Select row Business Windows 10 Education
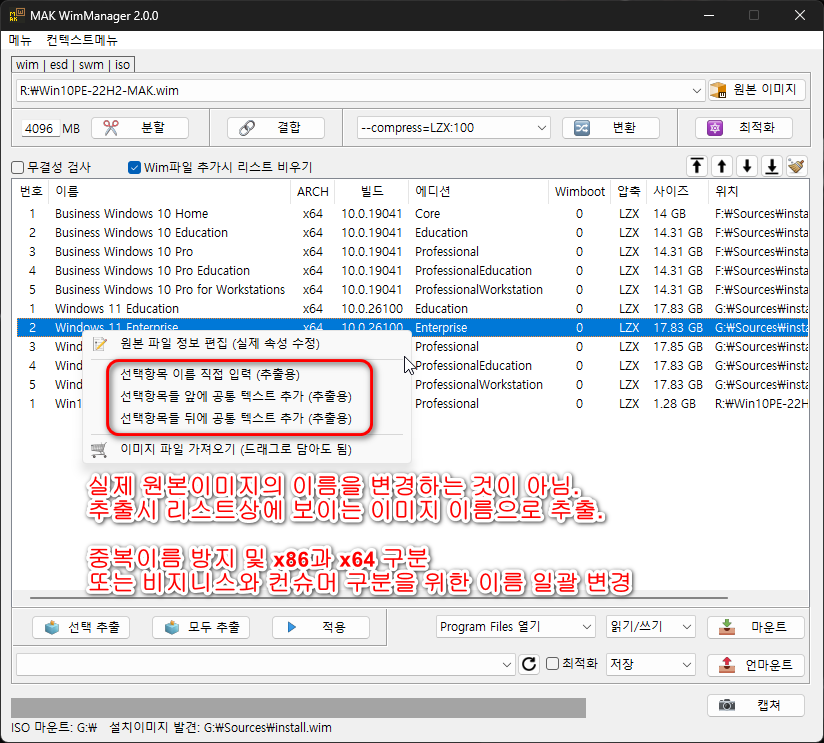 pos(413,233)
